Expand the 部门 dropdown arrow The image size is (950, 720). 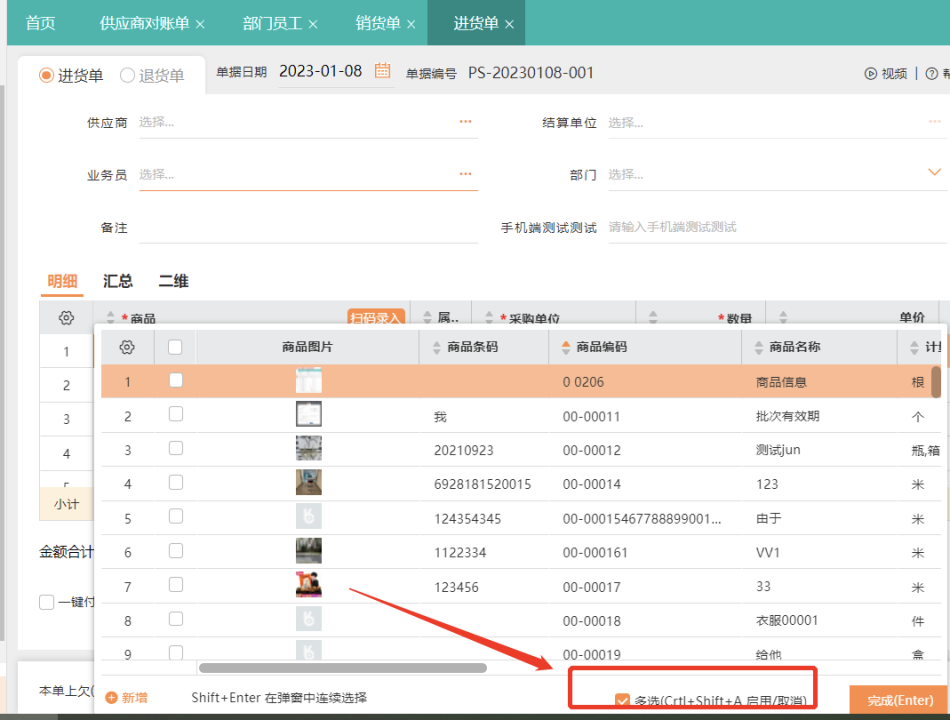935,173
